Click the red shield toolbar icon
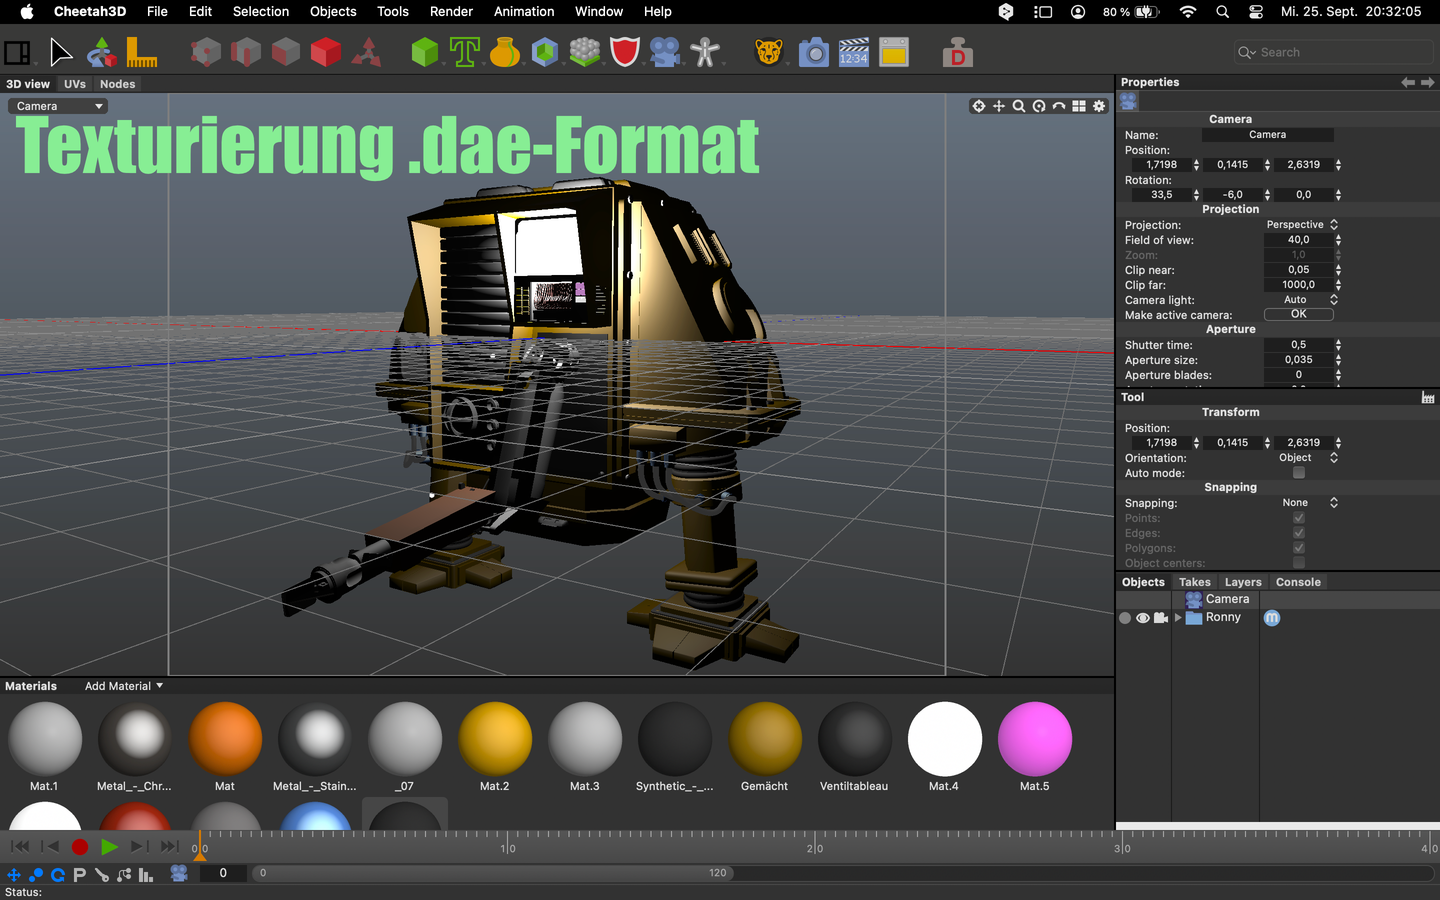The height and width of the screenshot is (900, 1440). (625, 52)
